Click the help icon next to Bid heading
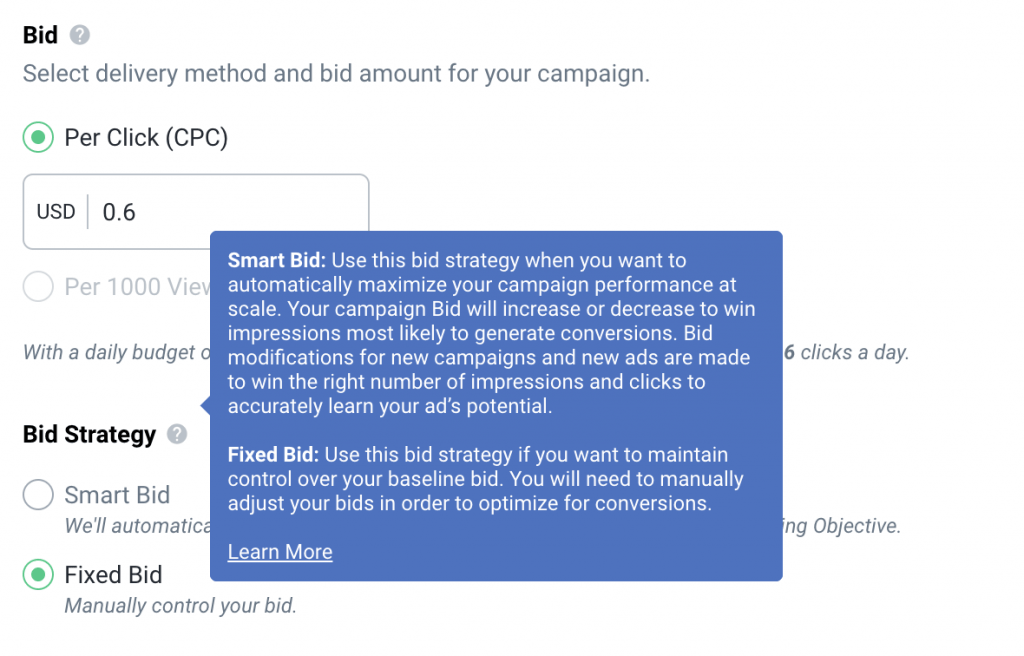The width and height of the screenshot is (1024, 656). tap(80, 36)
